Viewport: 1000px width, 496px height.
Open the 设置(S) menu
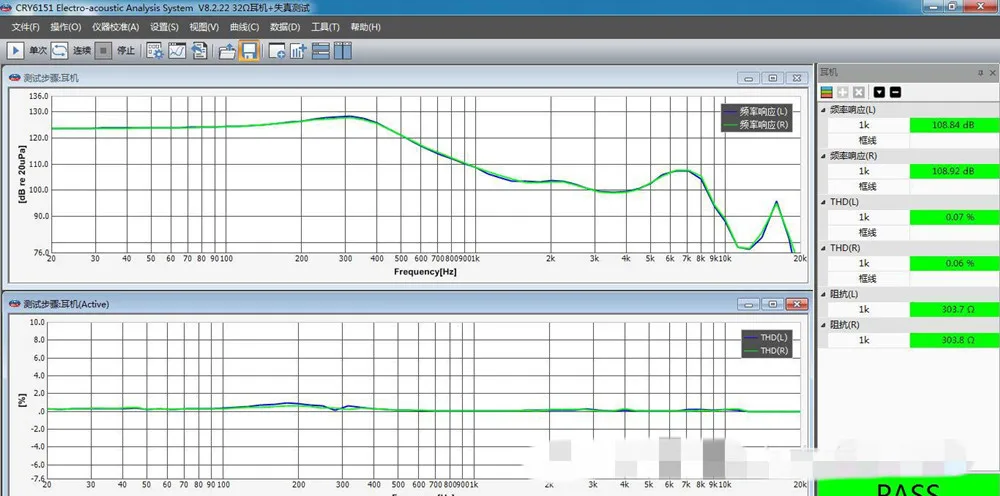coord(165,27)
